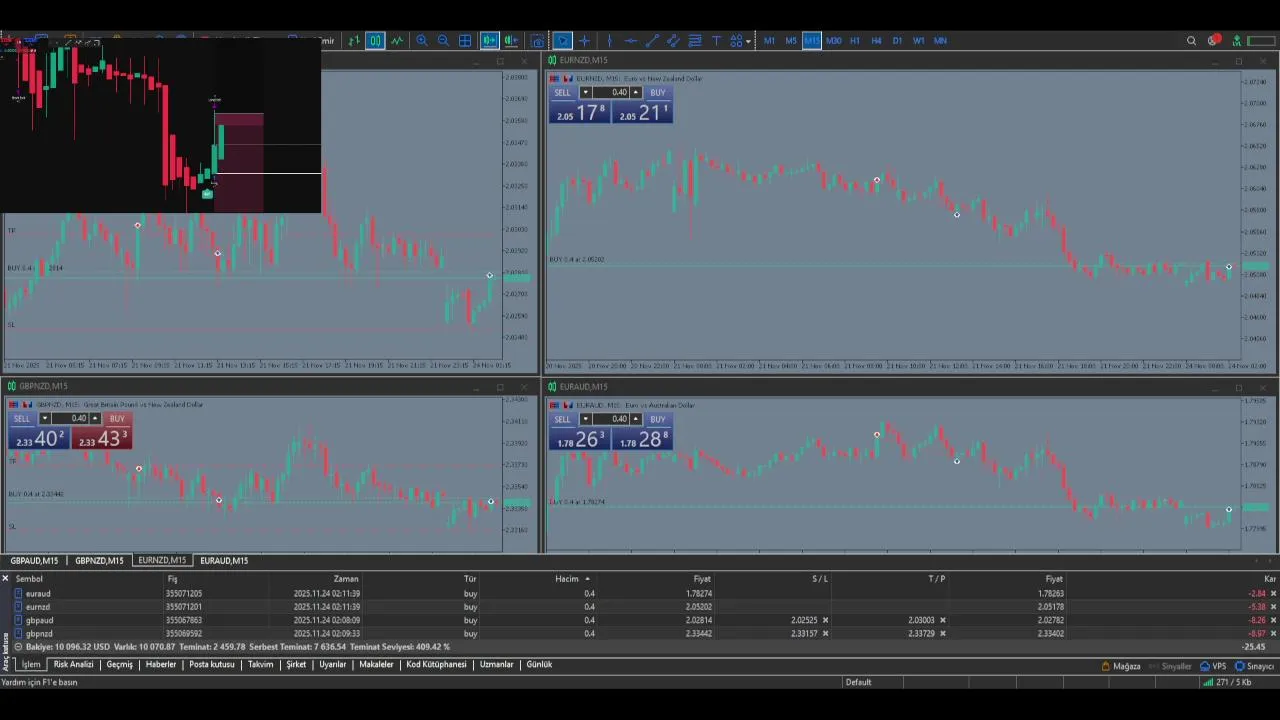This screenshot has height=720, width=1280.
Task: Switch to EURAUD,M15 chart tab
Action: coord(224,561)
